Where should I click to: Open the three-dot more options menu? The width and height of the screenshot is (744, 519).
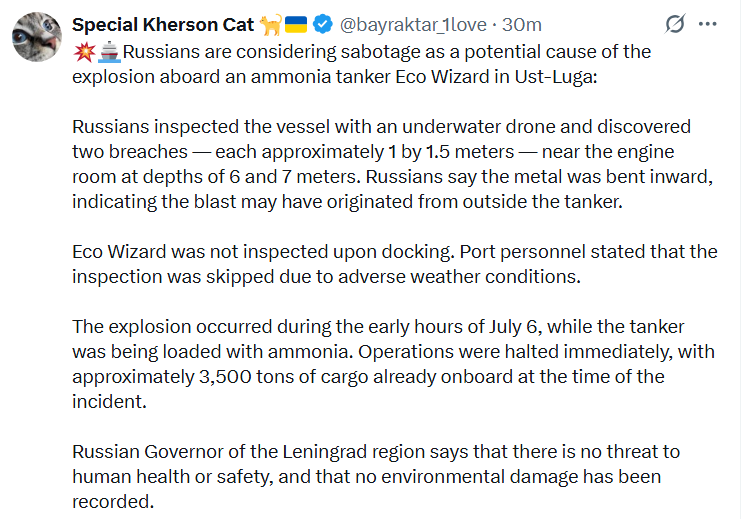(x=707, y=24)
